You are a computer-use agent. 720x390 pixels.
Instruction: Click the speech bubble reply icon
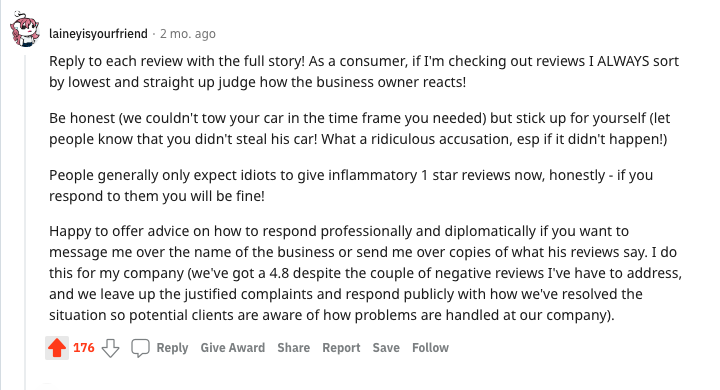point(140,348)
